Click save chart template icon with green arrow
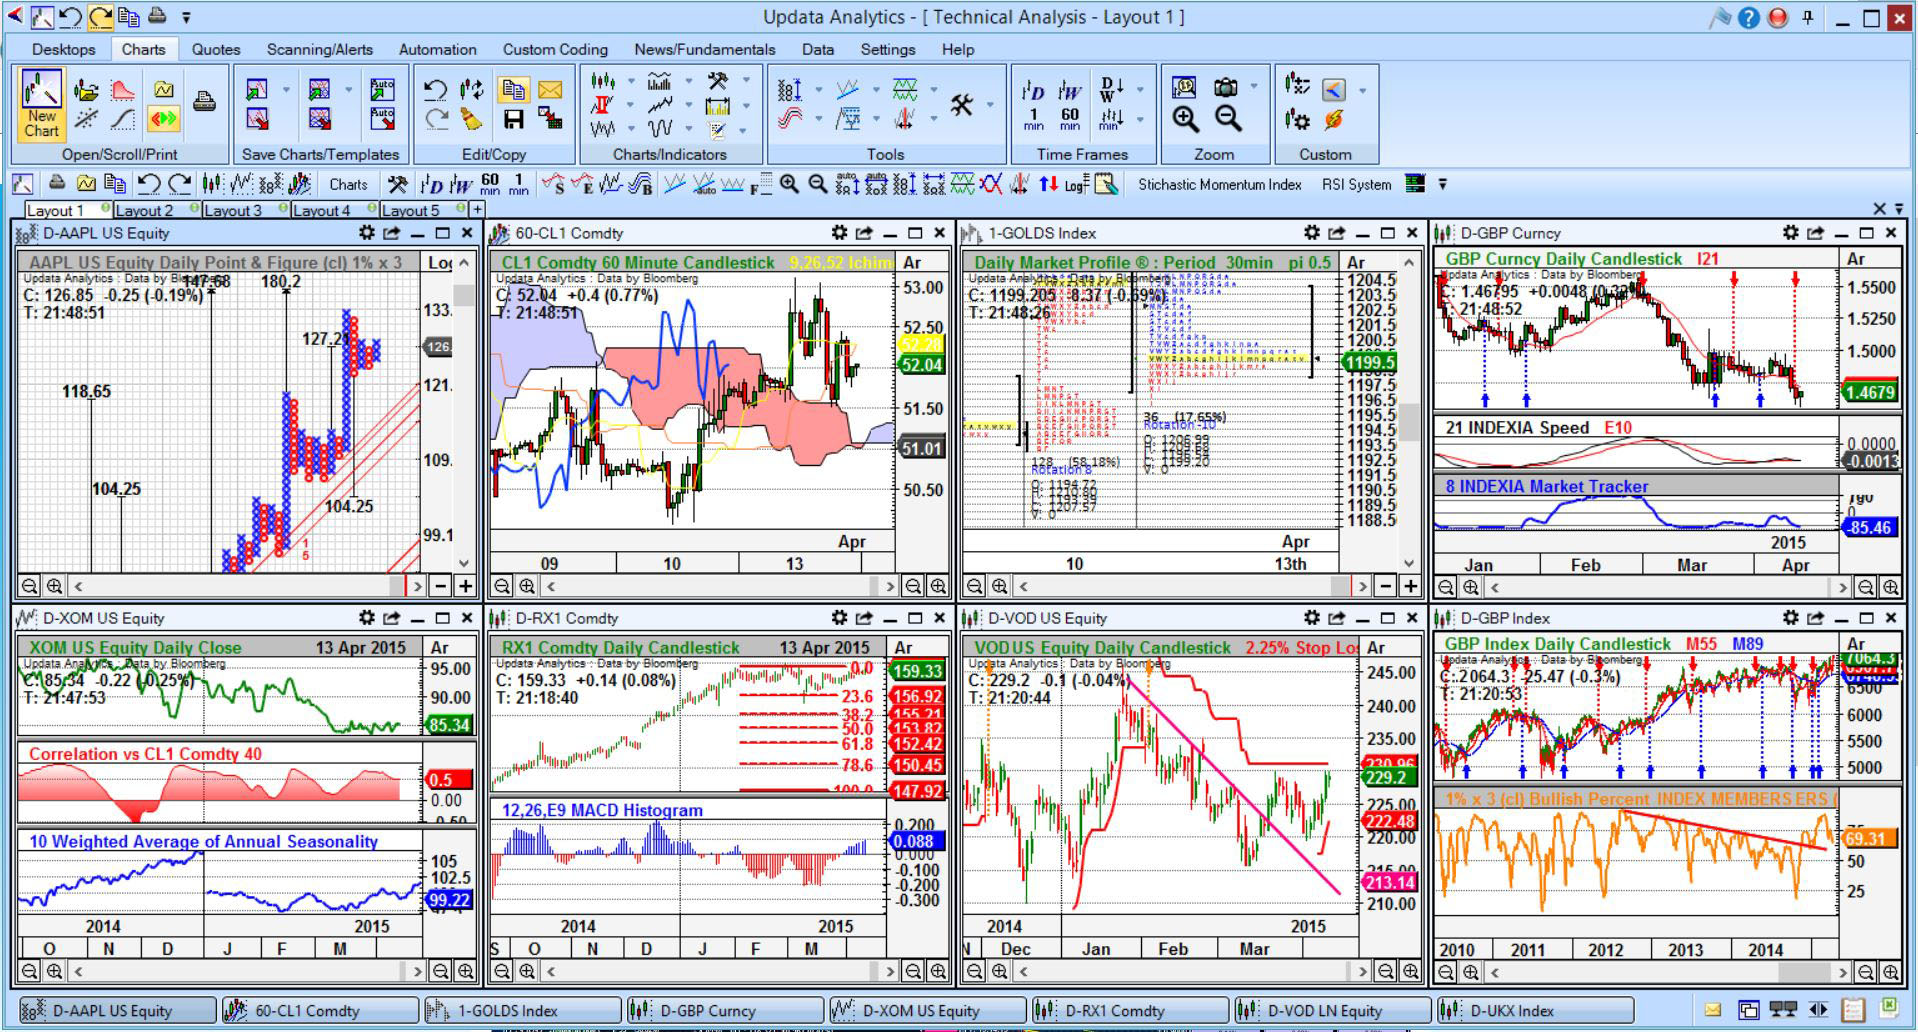The image size is (1918, 1032). [x=256, y=90]
